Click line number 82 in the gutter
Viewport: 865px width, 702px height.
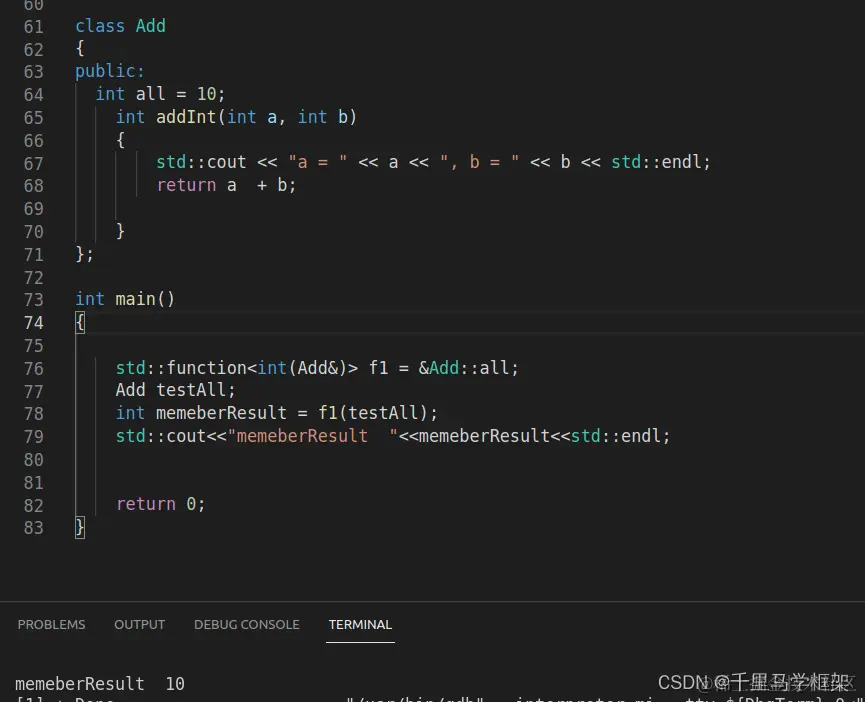coord(34,506)
